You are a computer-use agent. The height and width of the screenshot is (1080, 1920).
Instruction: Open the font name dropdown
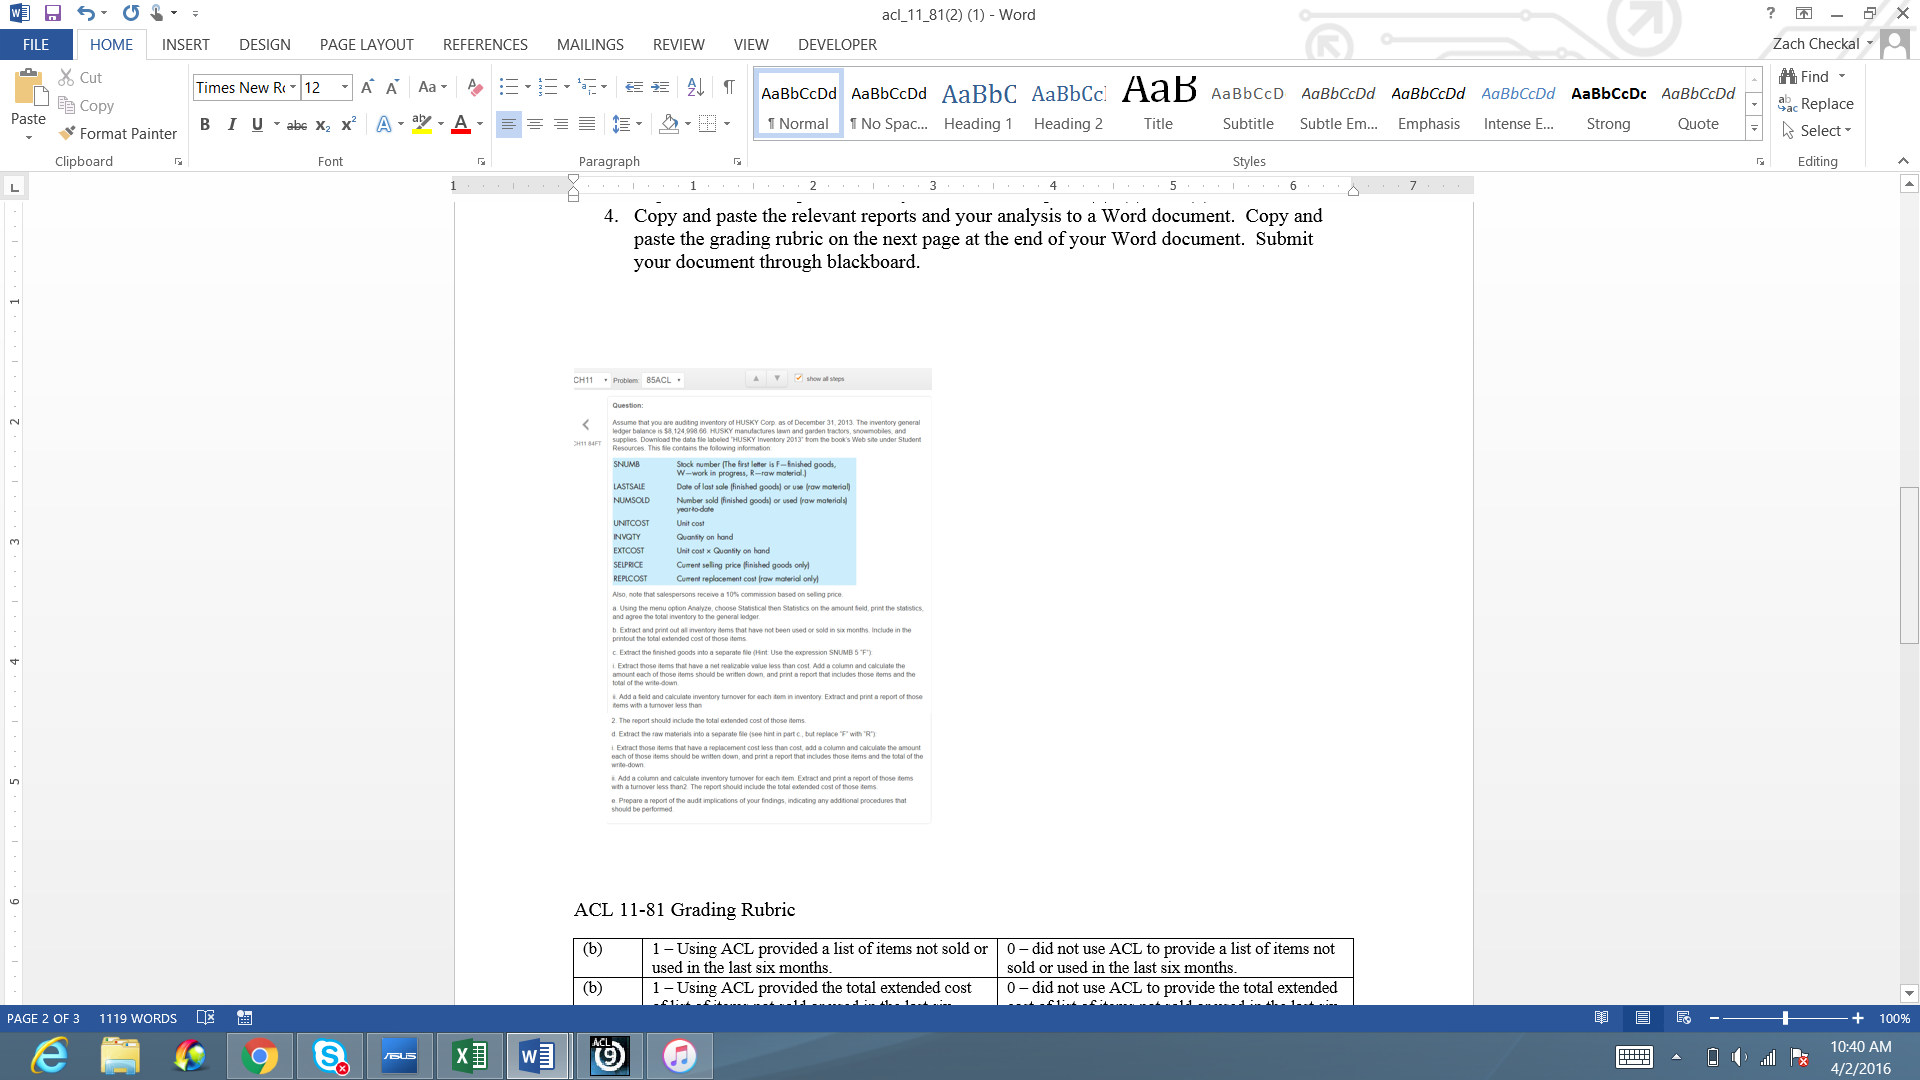293,88
